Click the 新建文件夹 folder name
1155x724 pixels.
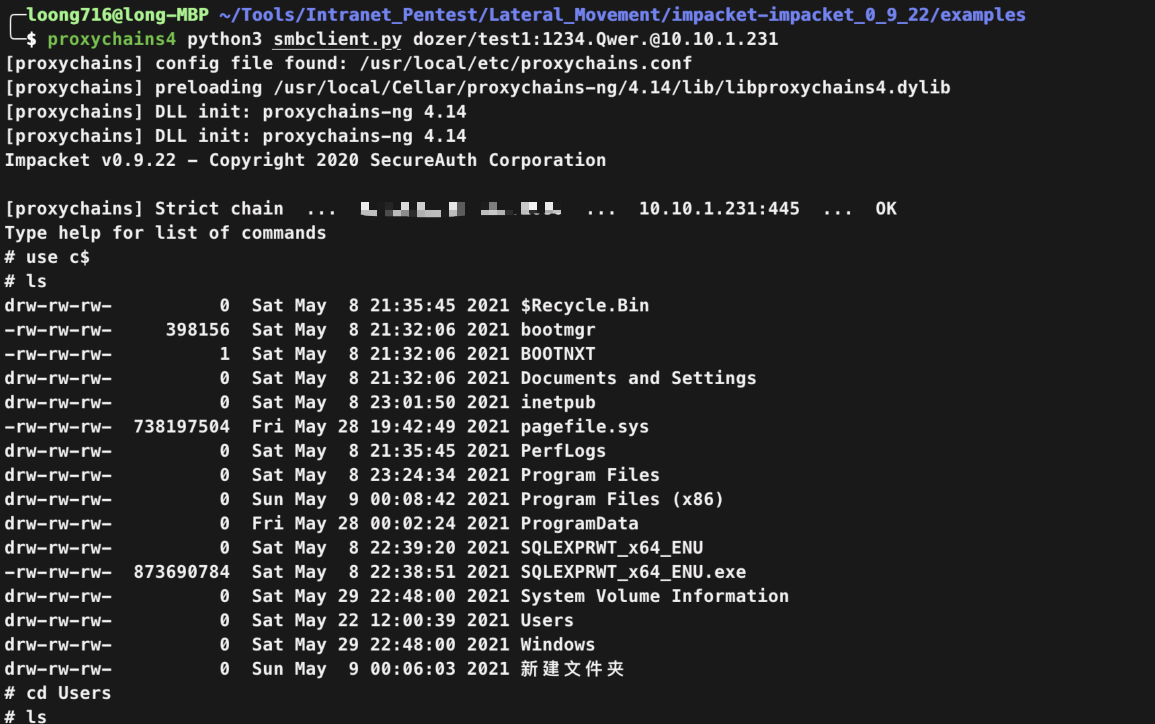tap(572, 669)
